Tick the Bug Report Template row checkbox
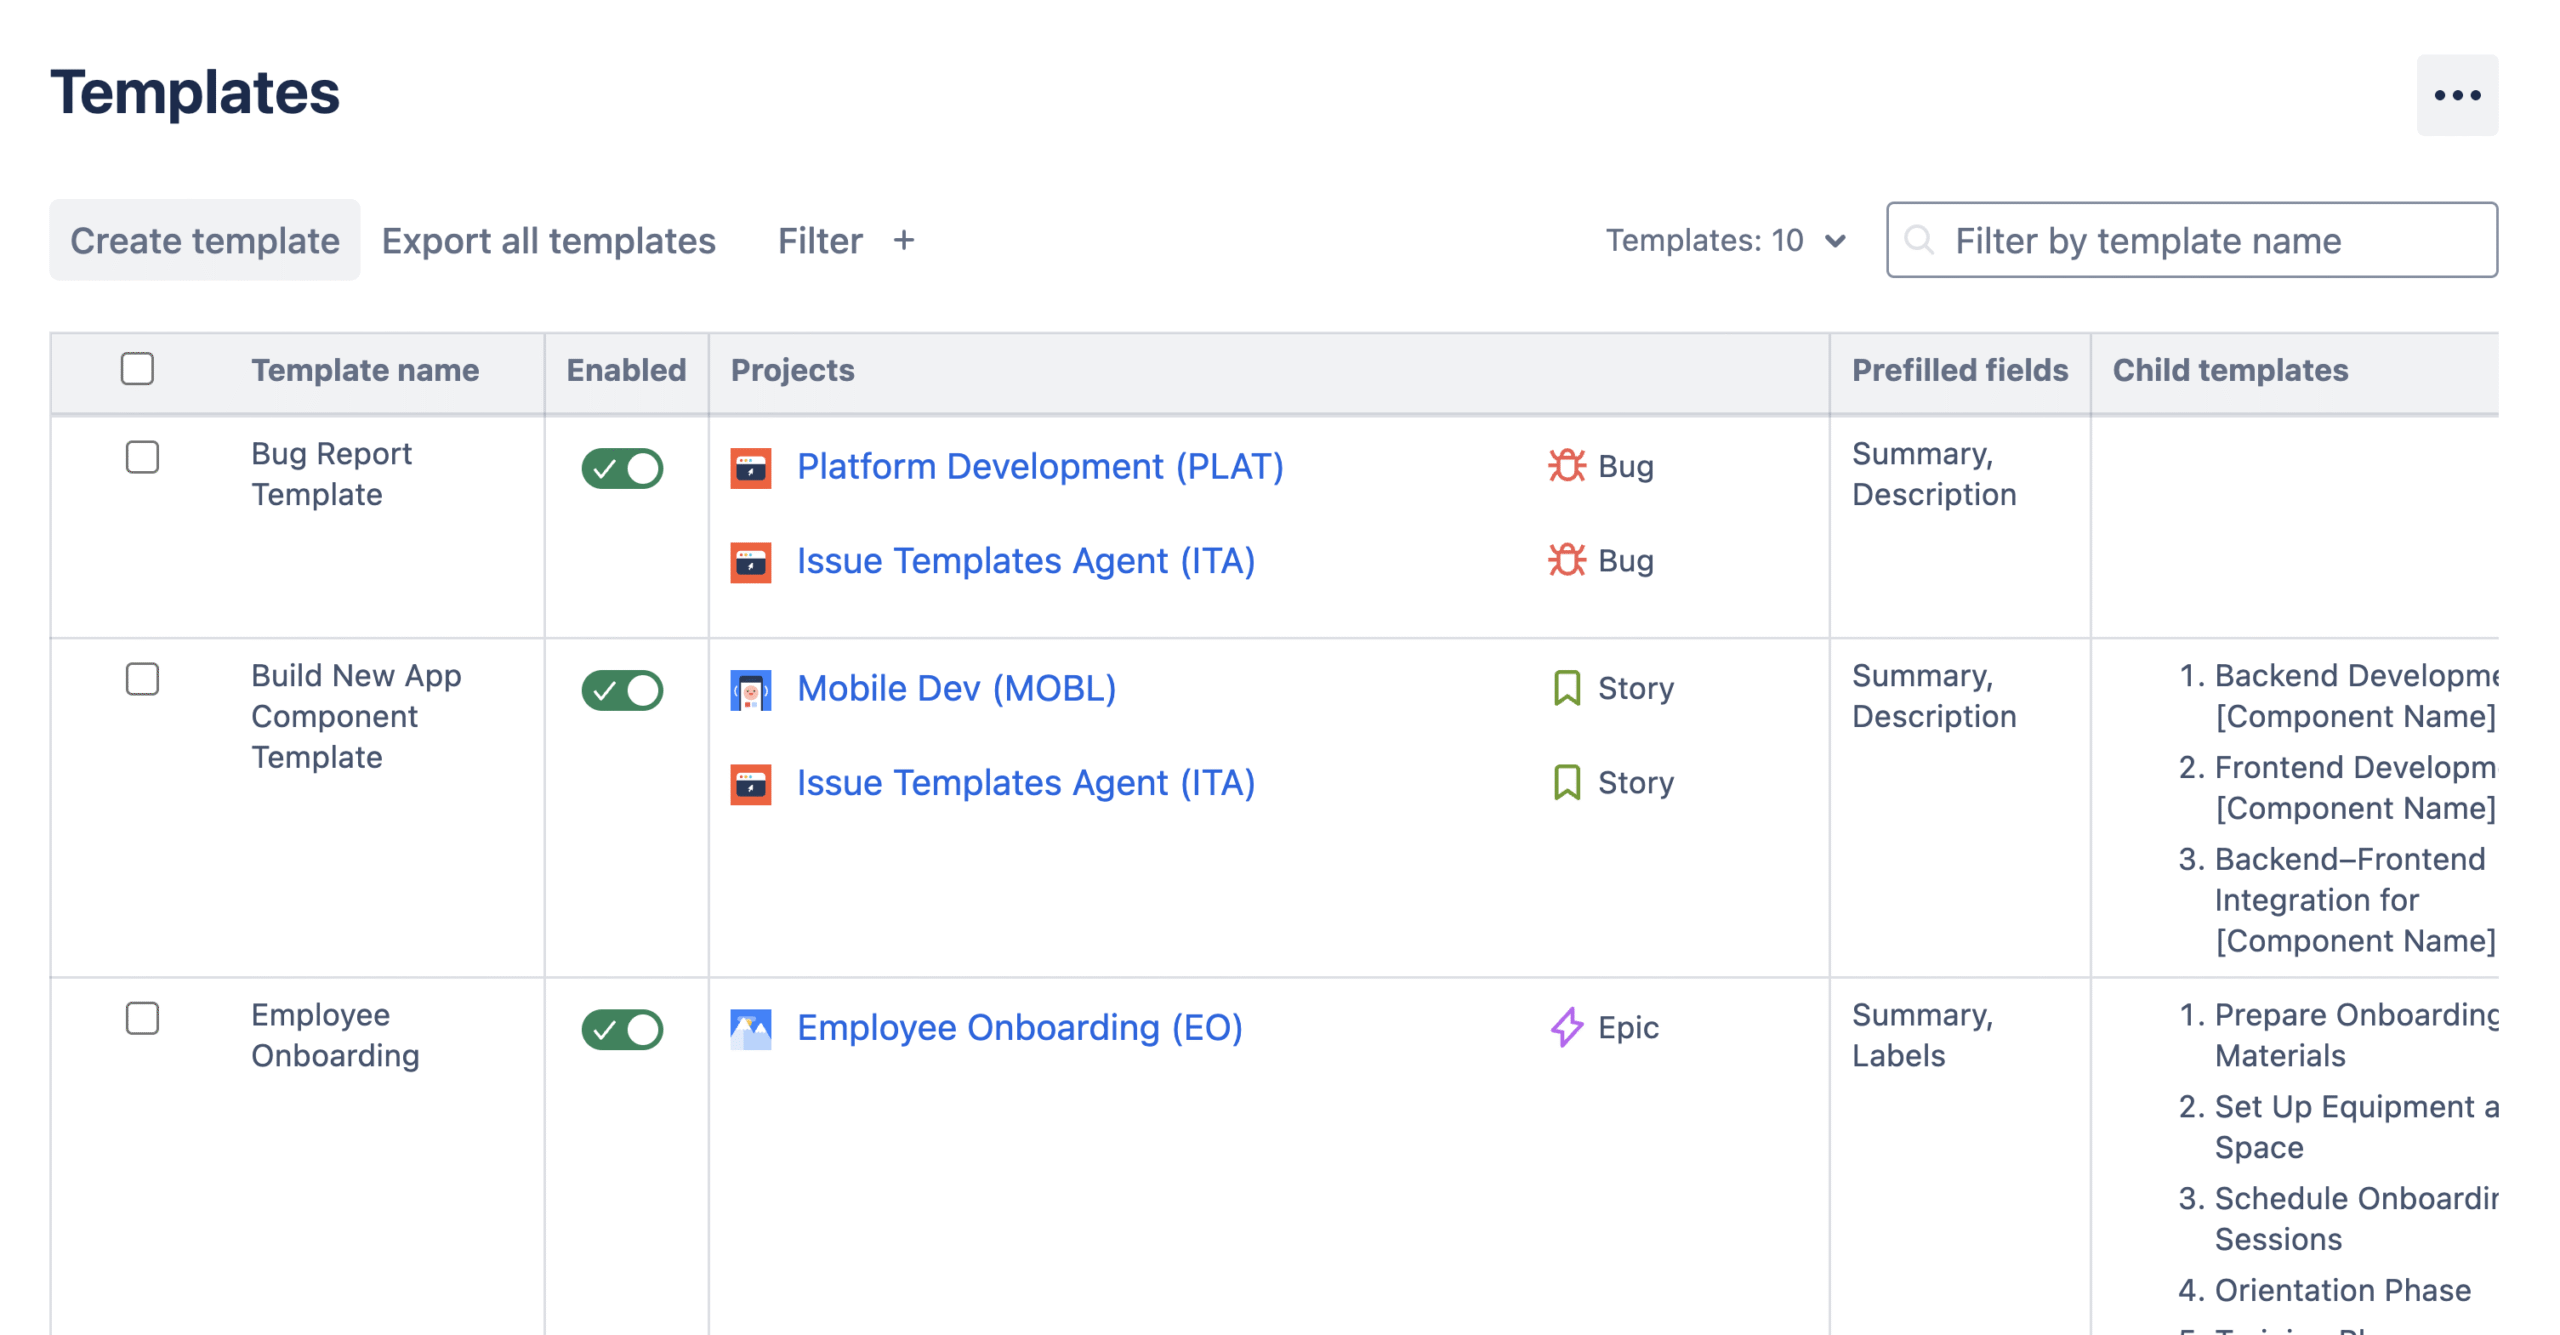The width and height of the screenshot is (2560, 1335). coord(142,457)
